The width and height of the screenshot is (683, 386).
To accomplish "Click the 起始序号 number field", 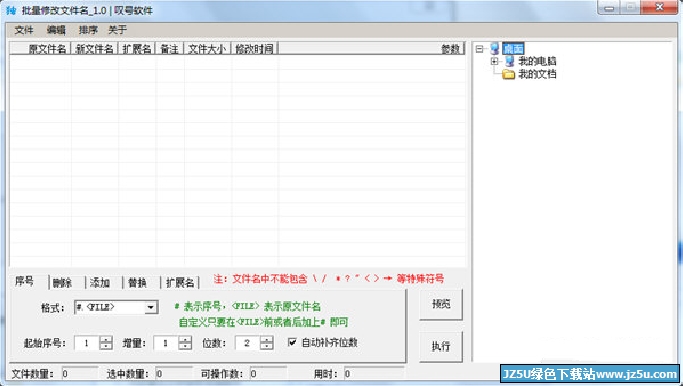I will coord(87,343).
